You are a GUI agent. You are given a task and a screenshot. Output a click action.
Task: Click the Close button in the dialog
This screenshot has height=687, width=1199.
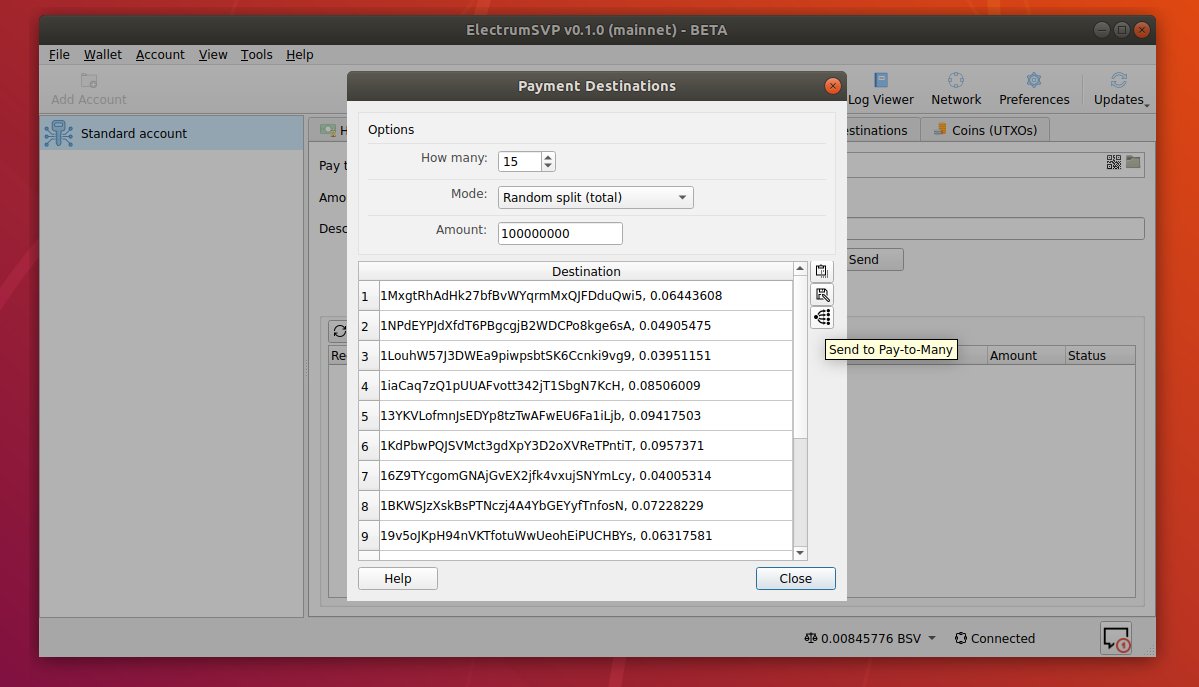[795, 578]
